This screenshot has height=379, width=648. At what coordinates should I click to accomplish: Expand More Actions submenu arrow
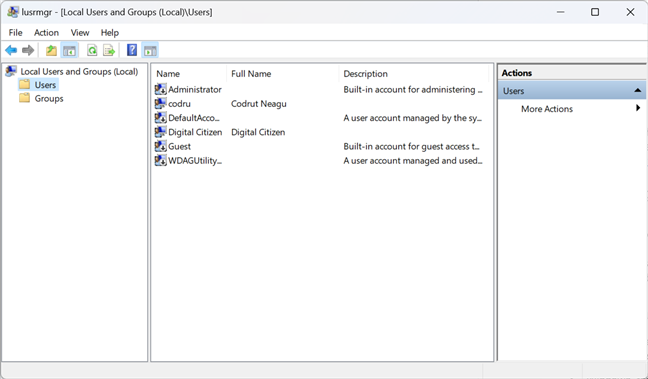(638, 108)
